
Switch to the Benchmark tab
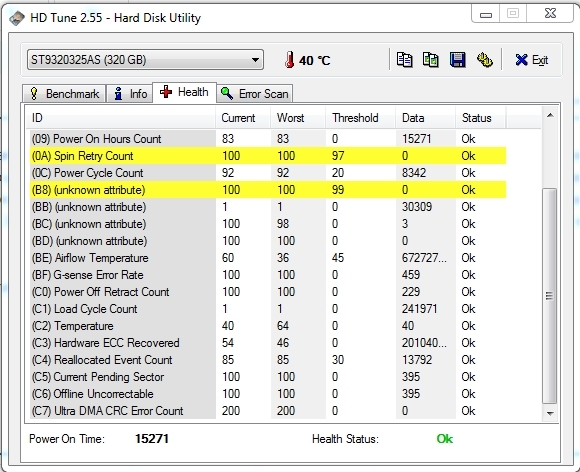point(64,94)
